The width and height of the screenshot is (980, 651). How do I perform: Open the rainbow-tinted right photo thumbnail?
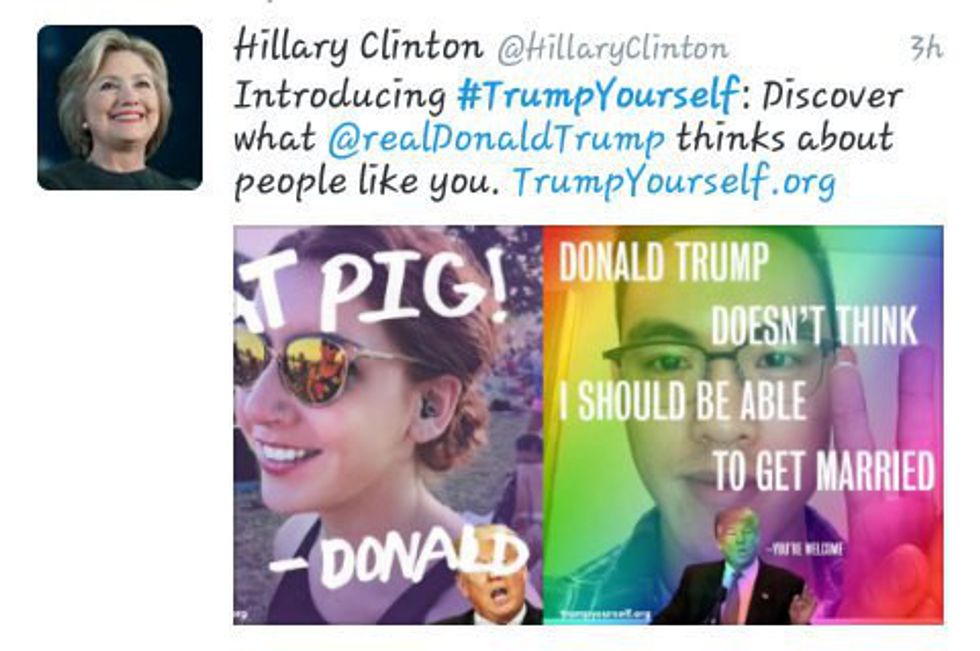[x=743, y=425]
